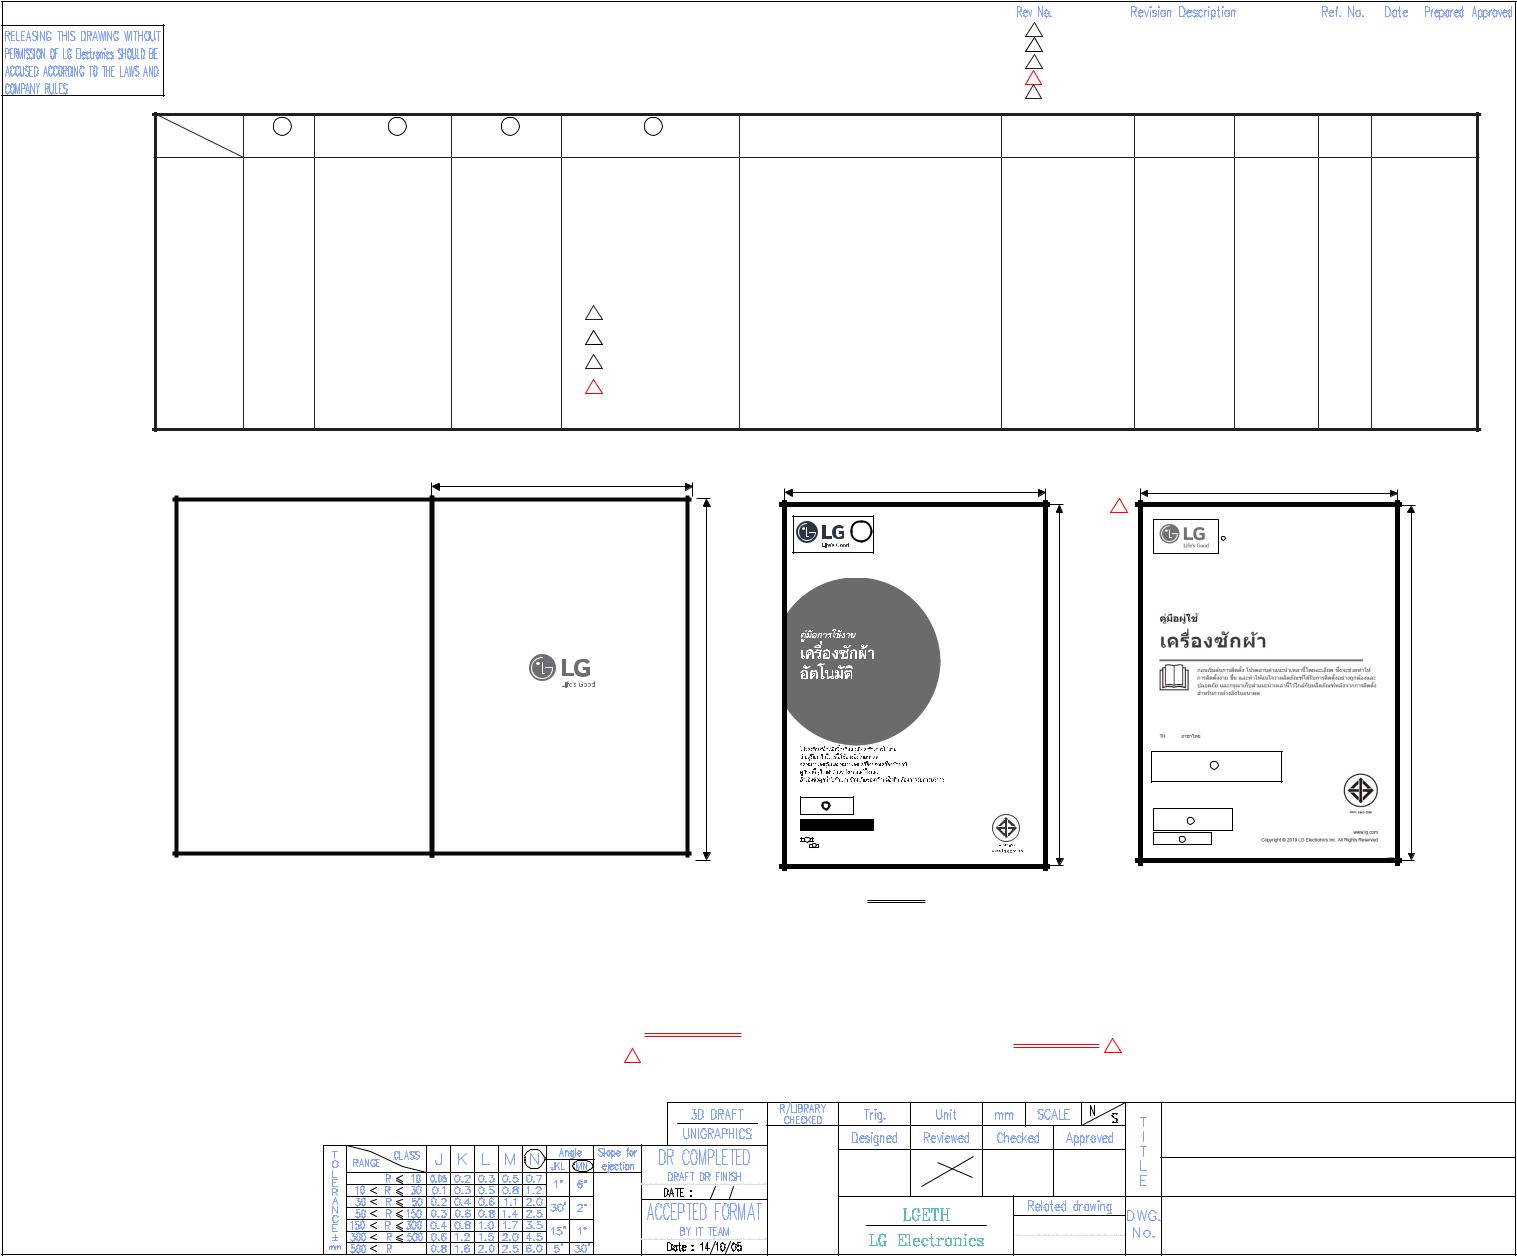1517x1256 pixels.
Task: Click the LG logo on the center spread
Action: 562,671
